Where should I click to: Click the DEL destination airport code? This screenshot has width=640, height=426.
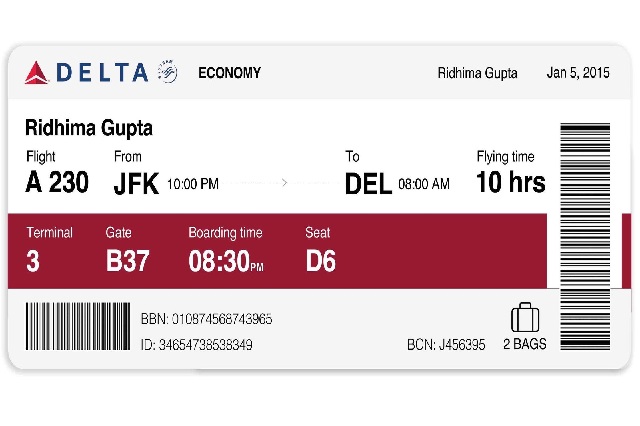click(x=368, y=184)
